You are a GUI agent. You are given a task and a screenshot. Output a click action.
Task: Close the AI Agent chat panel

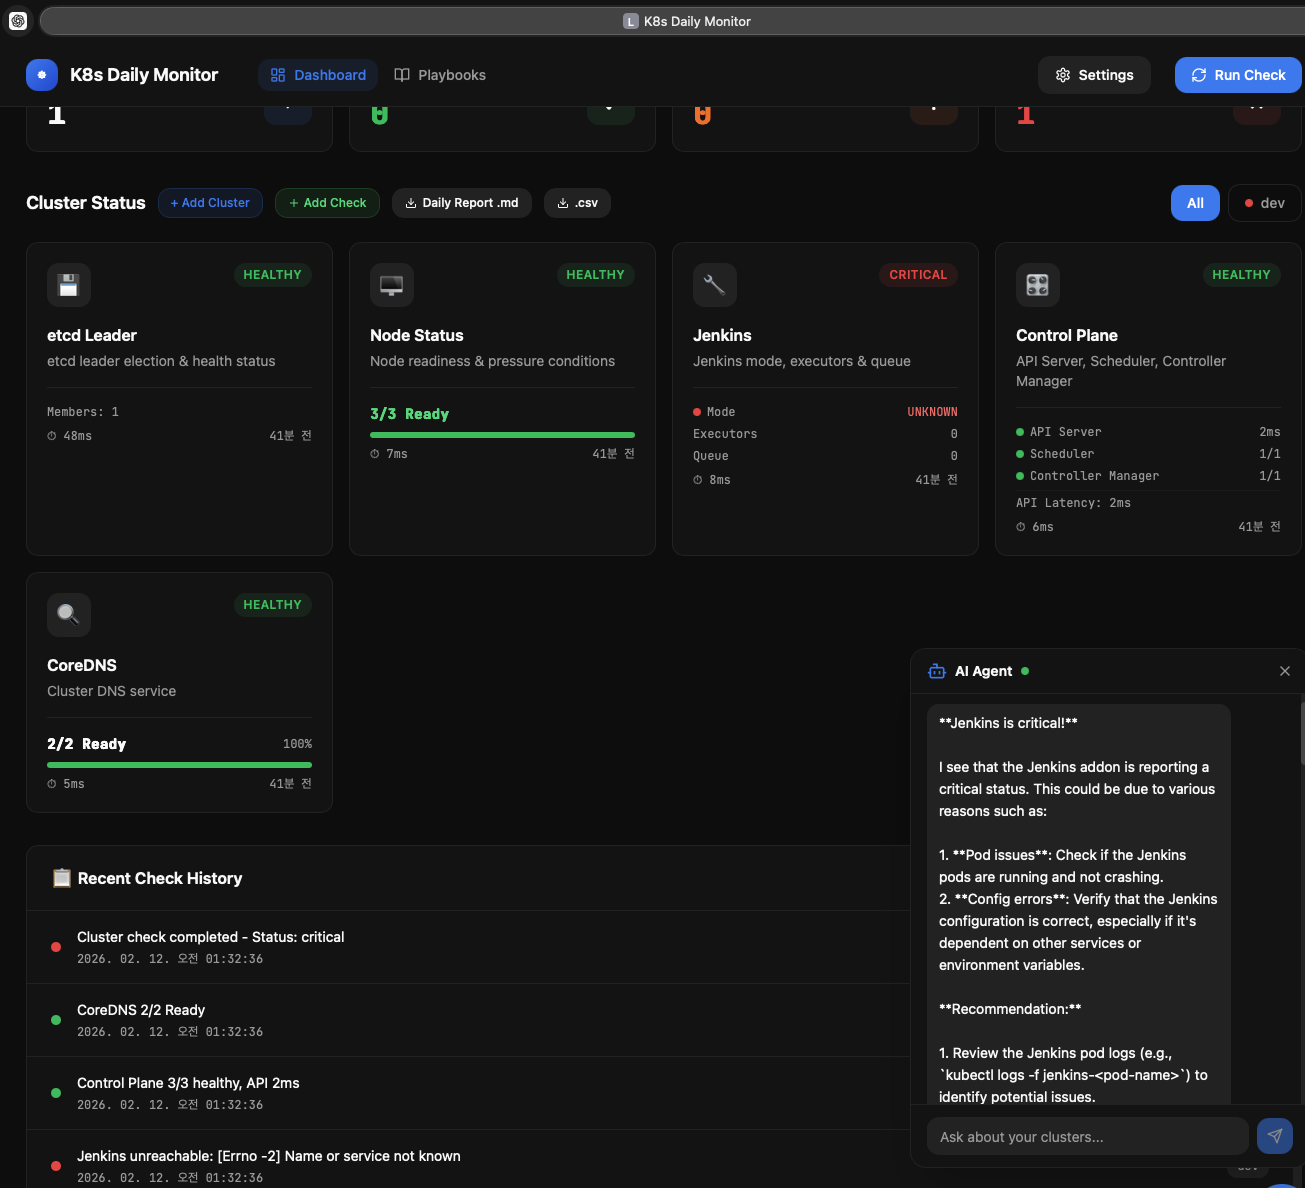click(x=1285, y=671)
